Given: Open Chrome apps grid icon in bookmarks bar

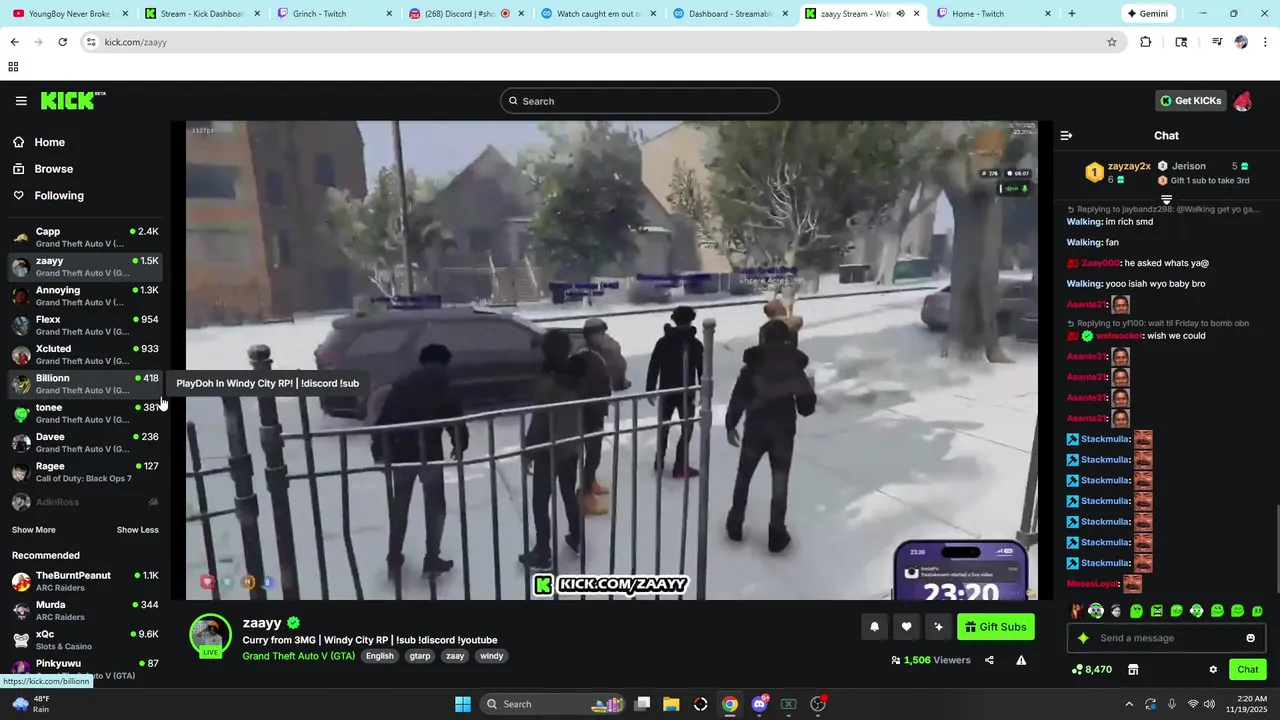Looking at the screenshot, I should pyautogui.click(x=13, y=67).
